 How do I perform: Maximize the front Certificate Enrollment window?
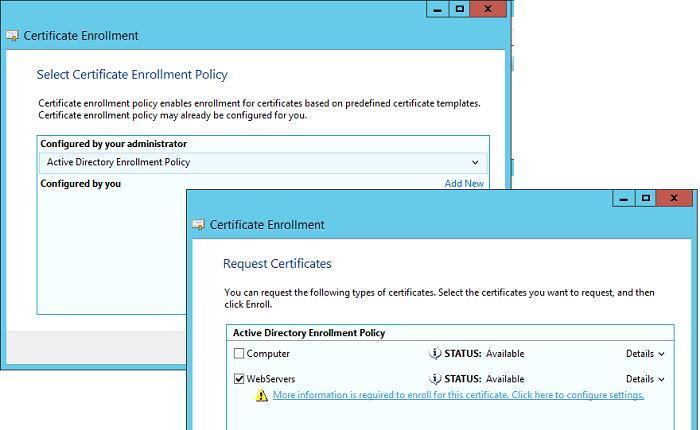[x=646, y=198]
